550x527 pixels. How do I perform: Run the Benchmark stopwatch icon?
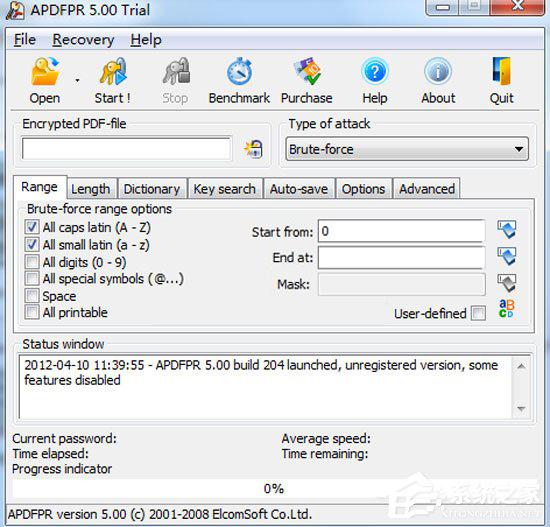tap(239, 72)
